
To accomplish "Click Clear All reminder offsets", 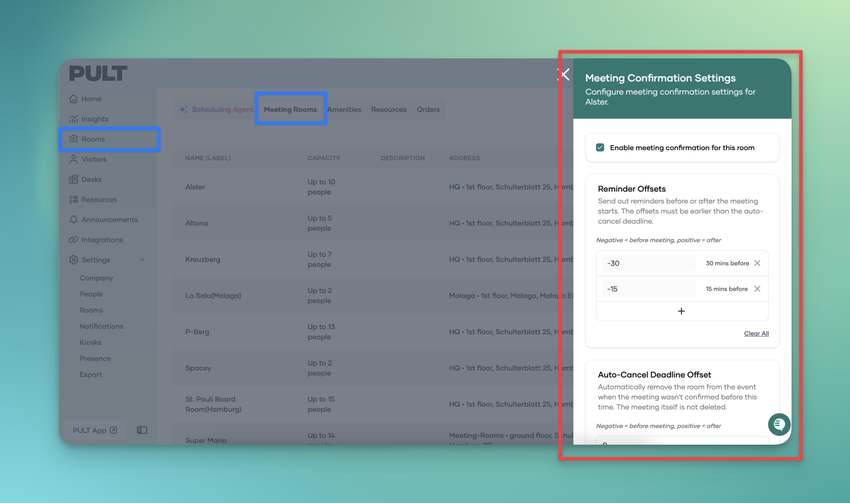I will 756,334.
